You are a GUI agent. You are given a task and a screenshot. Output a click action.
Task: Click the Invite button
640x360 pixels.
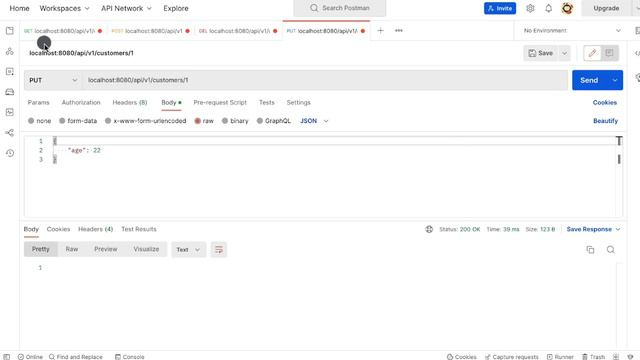coord(500,8)
